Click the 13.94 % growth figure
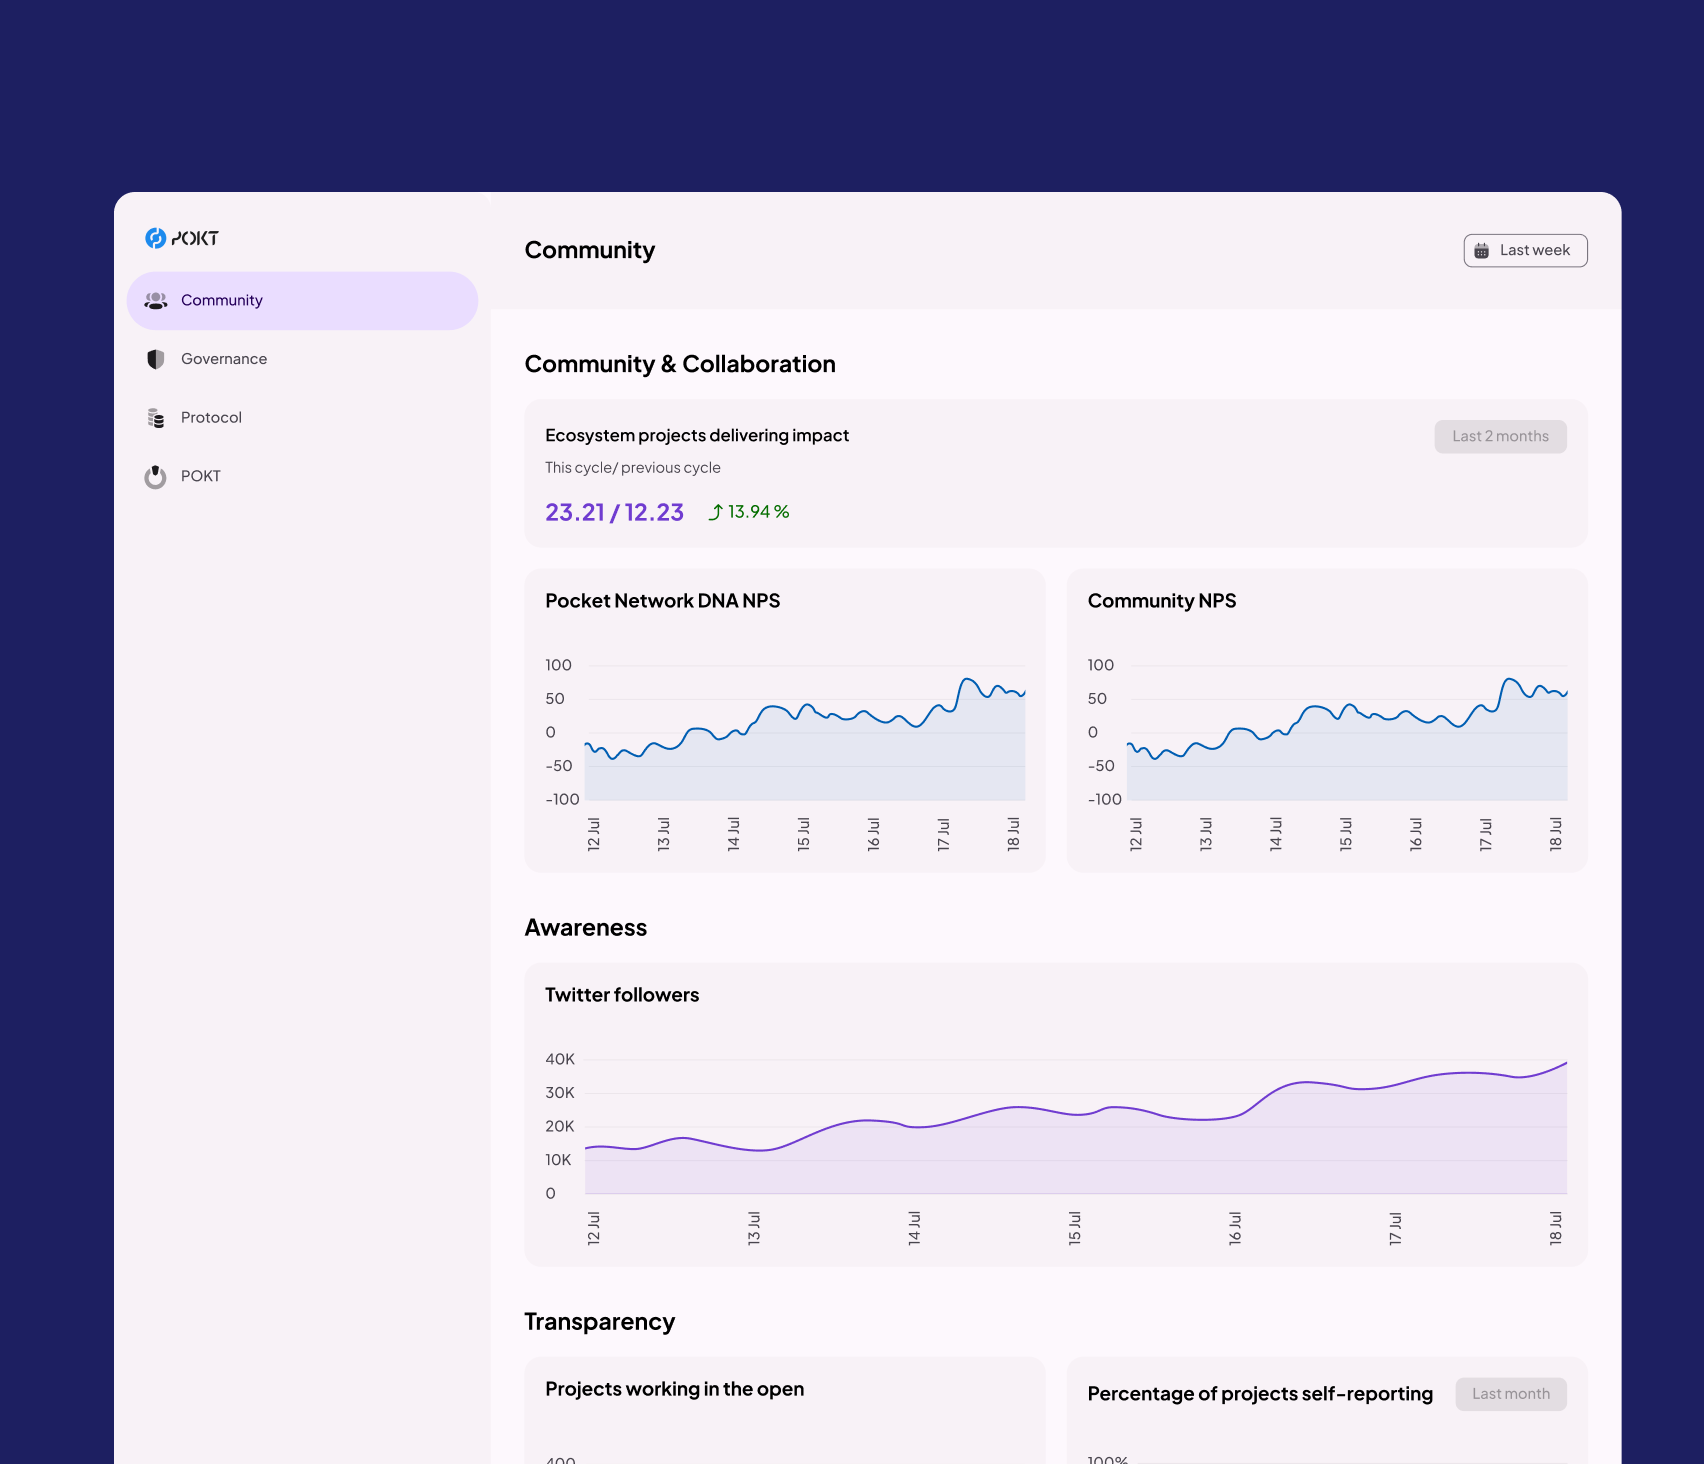1704x1464 pixels. click(758, 512)
